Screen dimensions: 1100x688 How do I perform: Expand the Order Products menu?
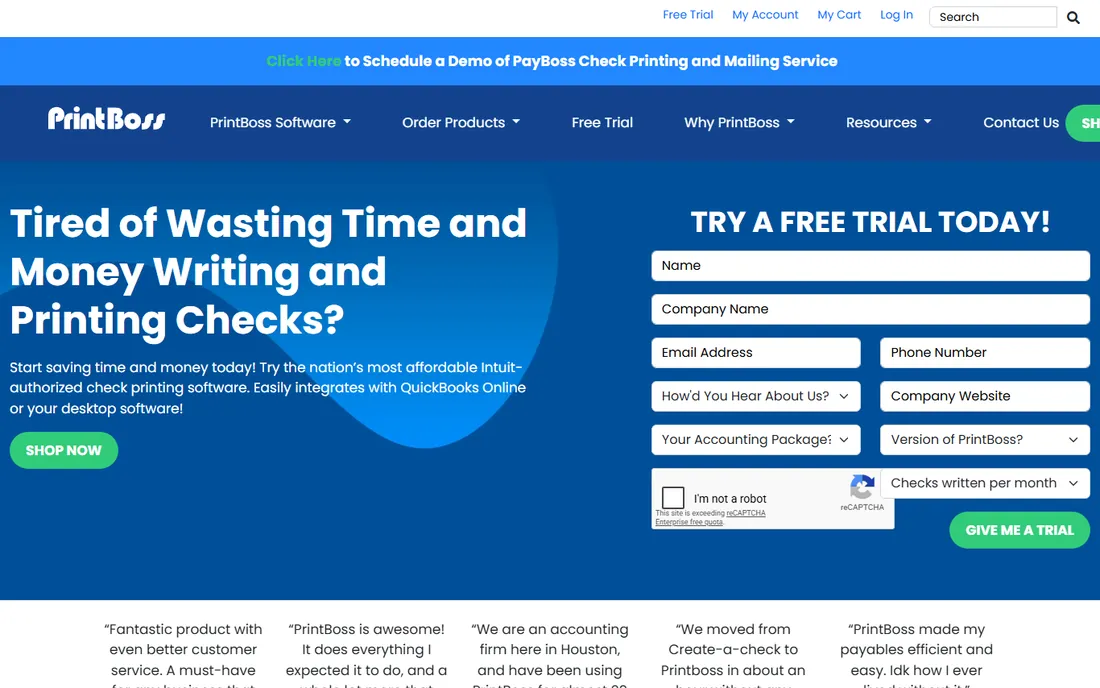point(461,123)
